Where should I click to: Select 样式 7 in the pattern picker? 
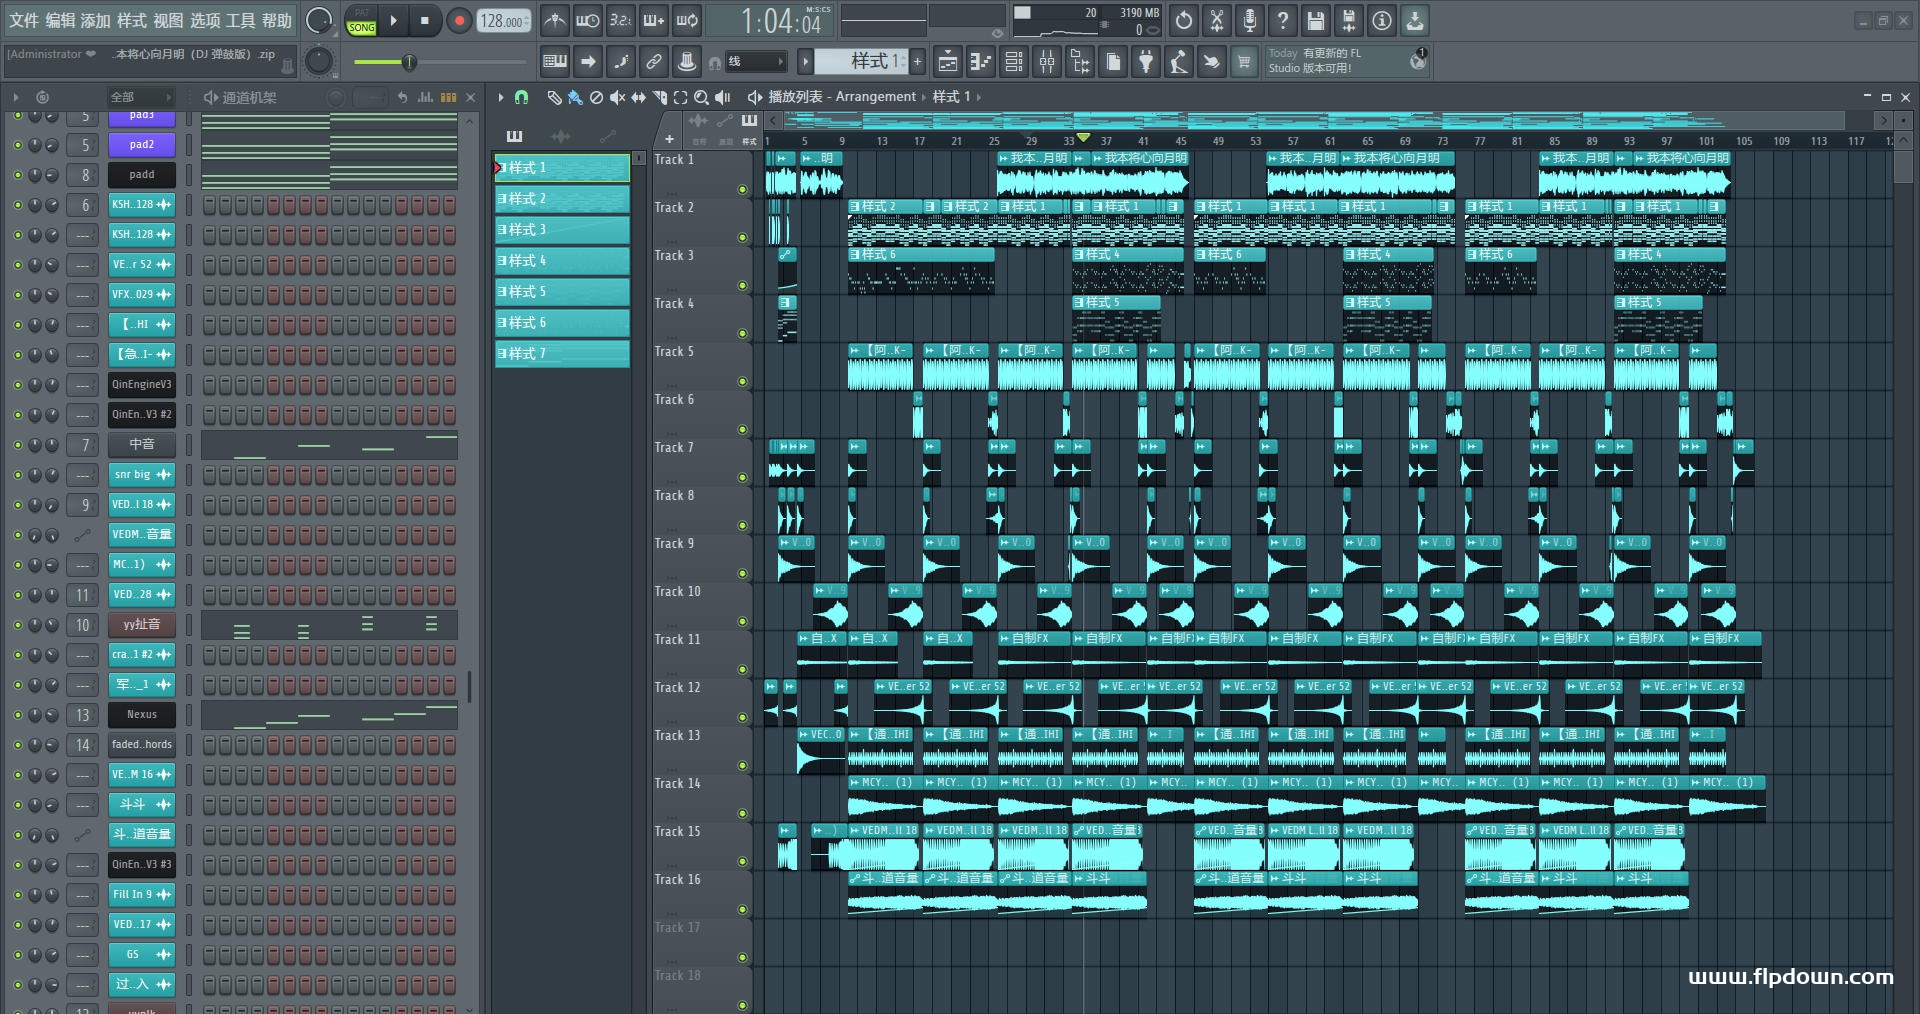(562, 354)
